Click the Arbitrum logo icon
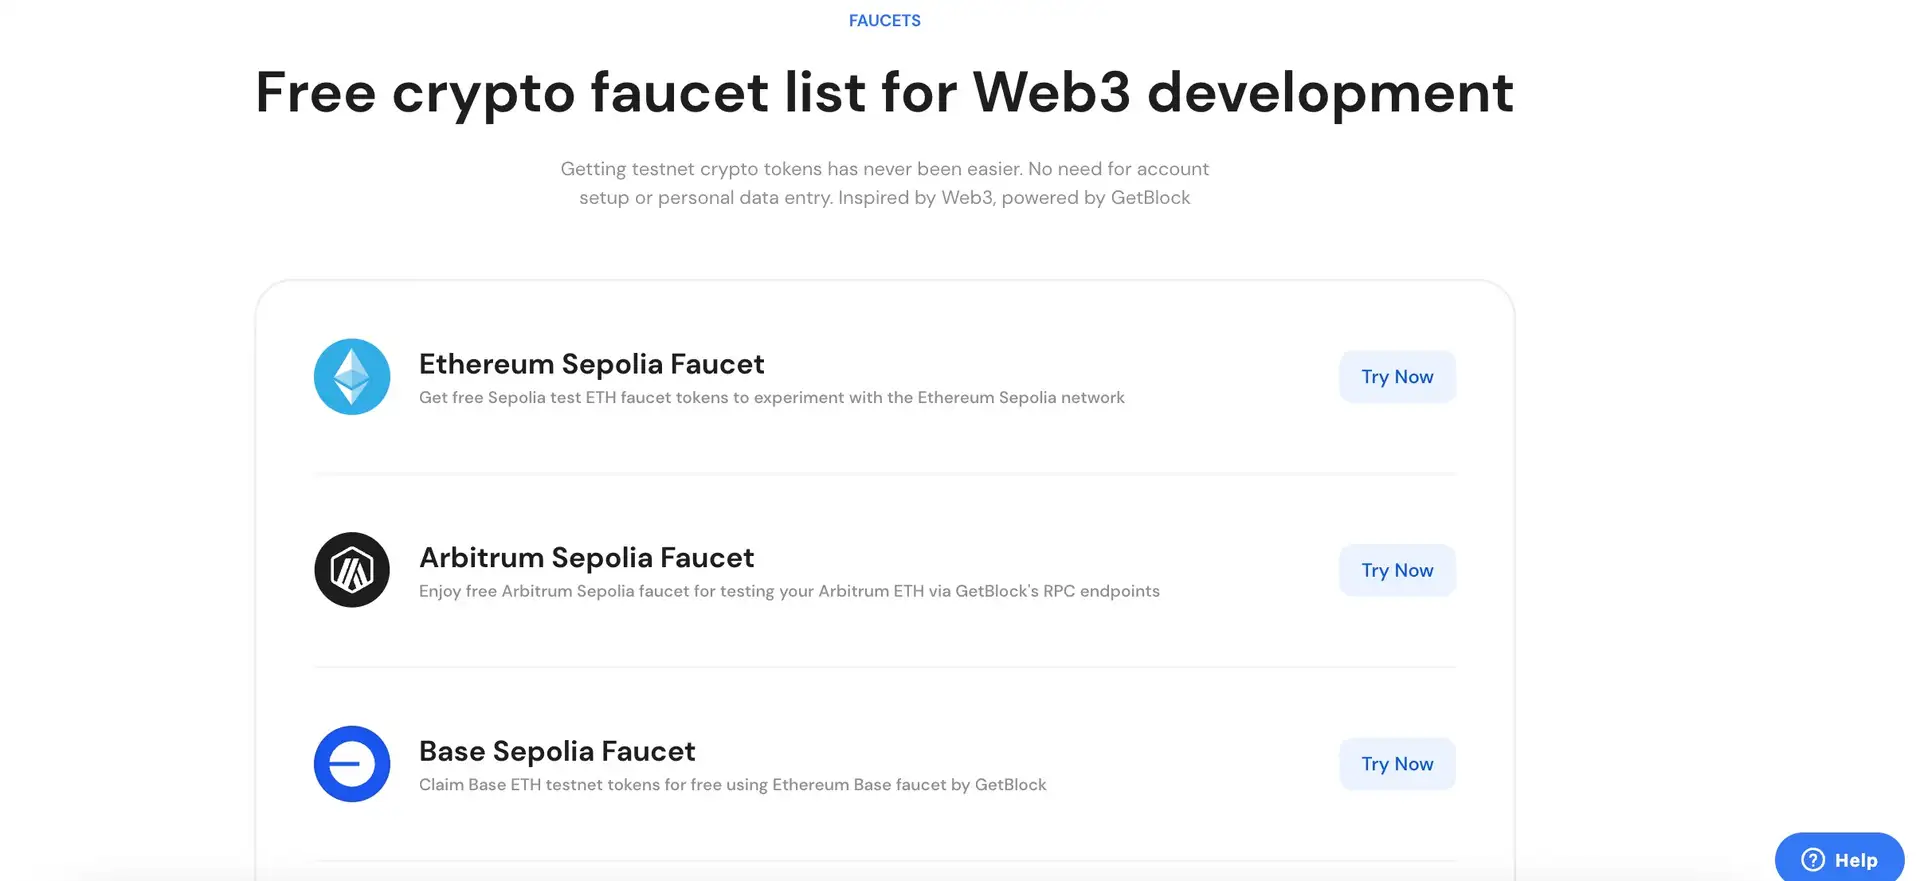 pyautogui.click(x=352, y=570)
